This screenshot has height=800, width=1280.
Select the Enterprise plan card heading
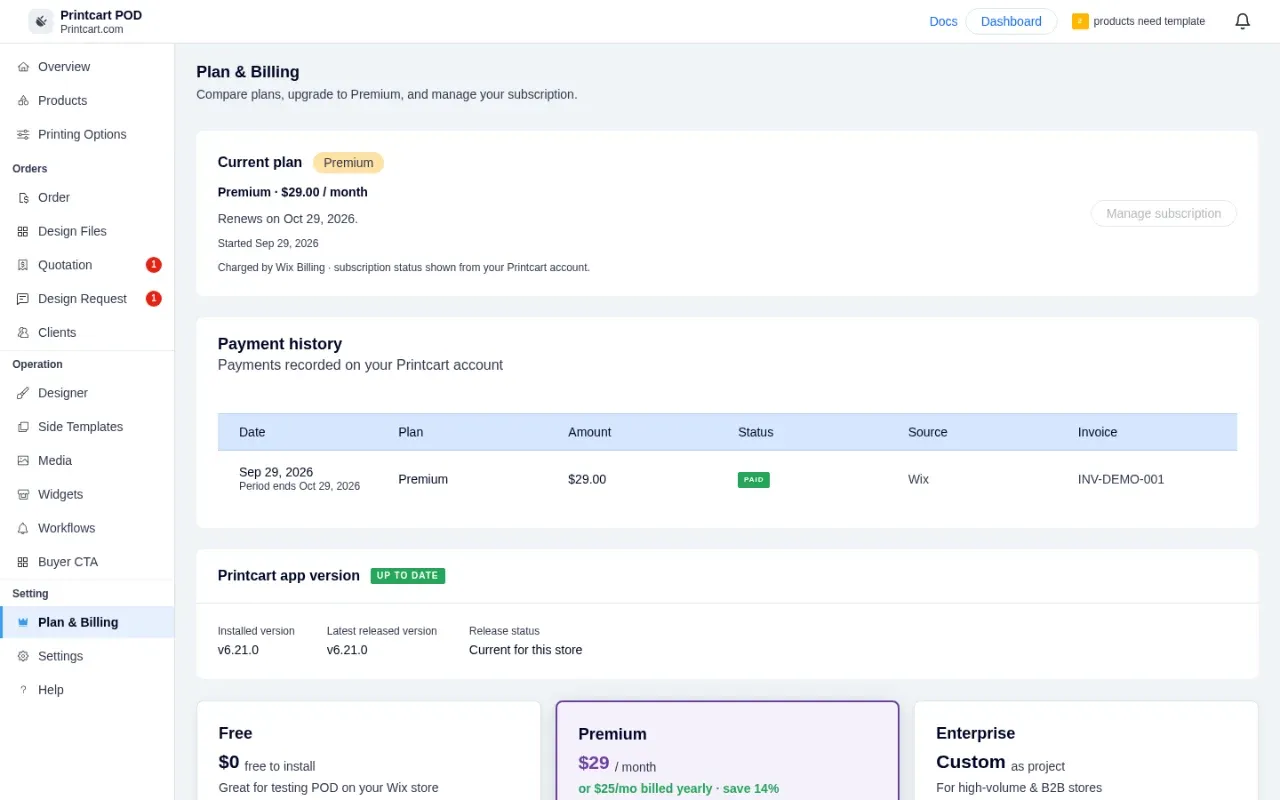coord(975,733)
